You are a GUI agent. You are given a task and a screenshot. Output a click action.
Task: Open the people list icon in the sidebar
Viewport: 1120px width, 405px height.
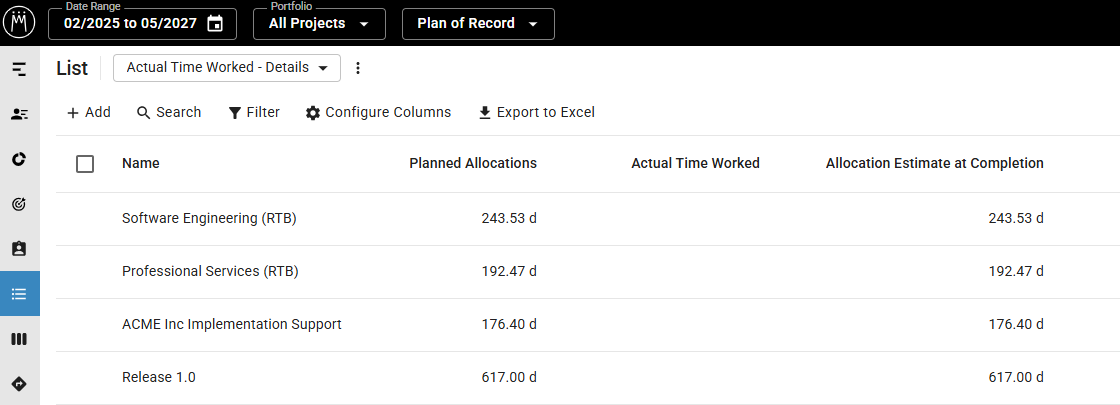click(x=19, y=114)
